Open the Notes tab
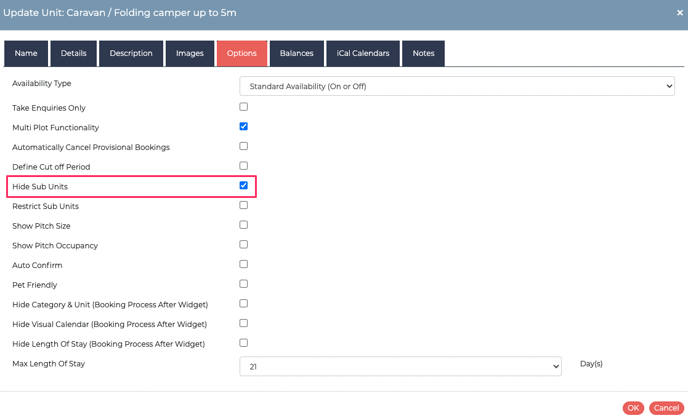This screenshot has width=688, height=418. (x=423, y=53)
